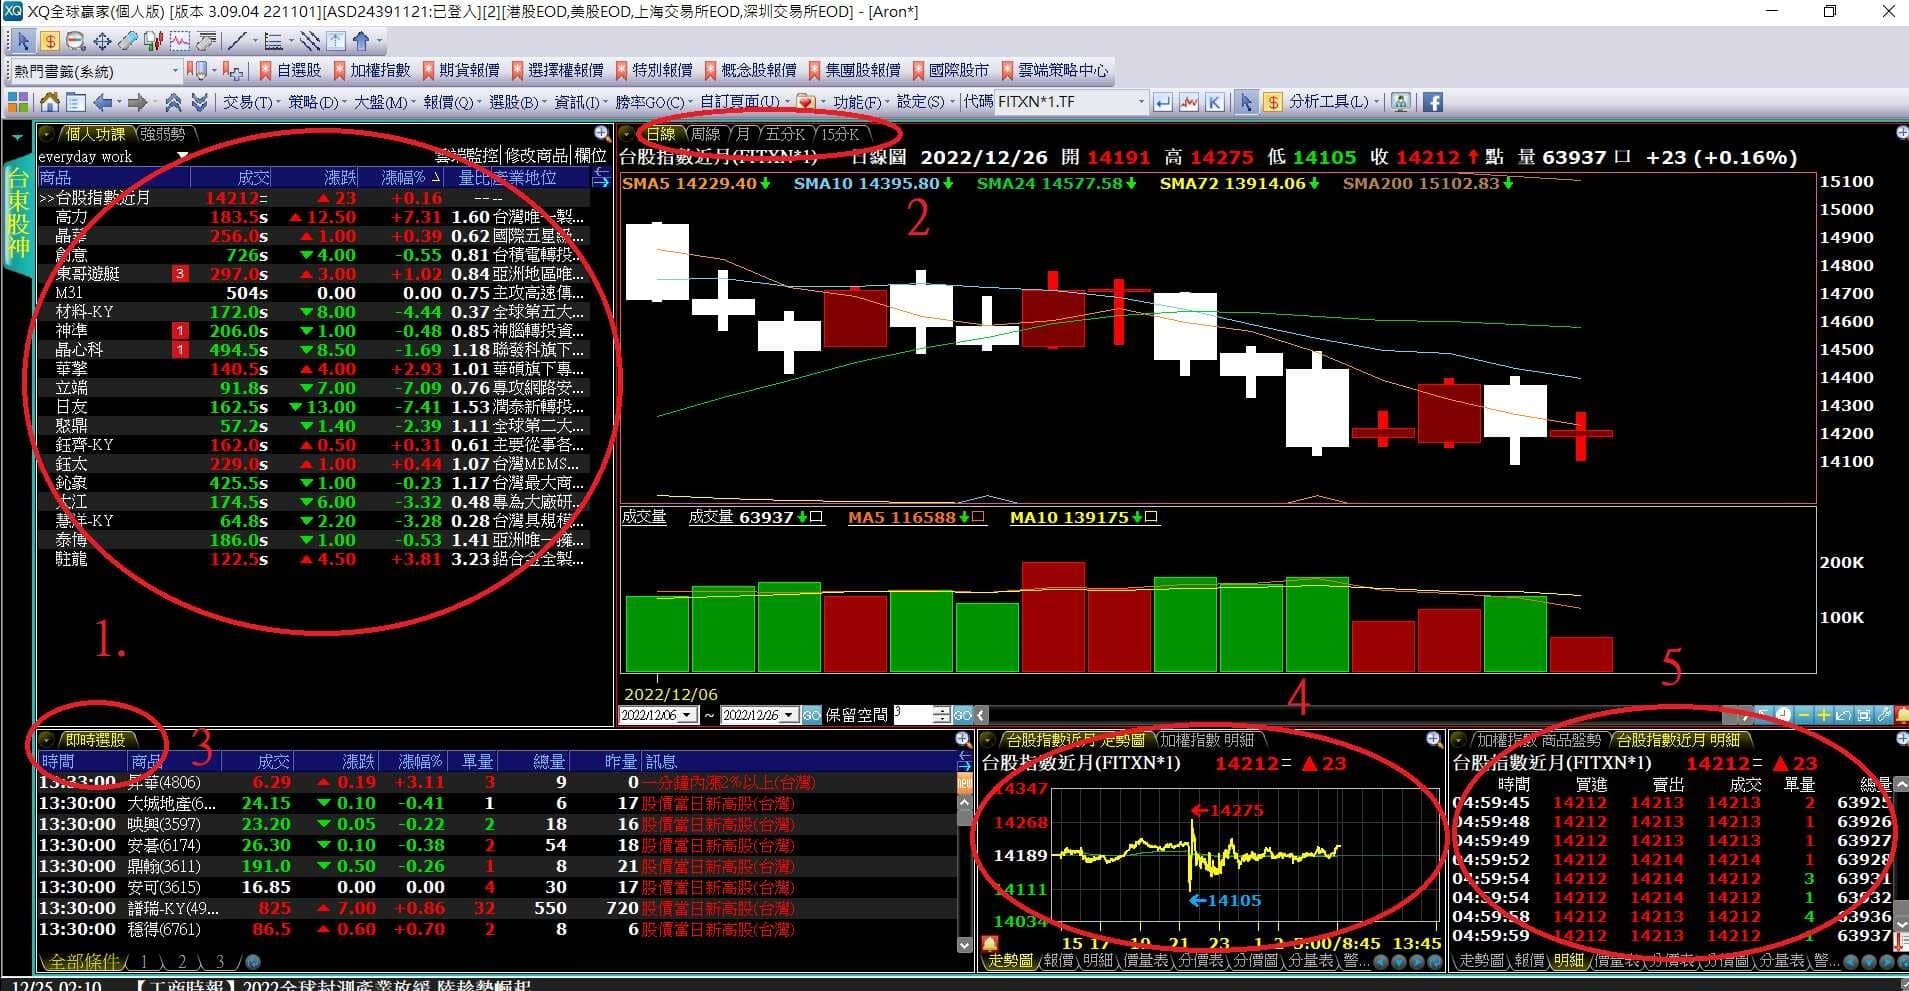The width and height of the screenshot is (1909, 991).
Task: Click the chart horizontal scrollbar track
Action: click(1350, 715)
